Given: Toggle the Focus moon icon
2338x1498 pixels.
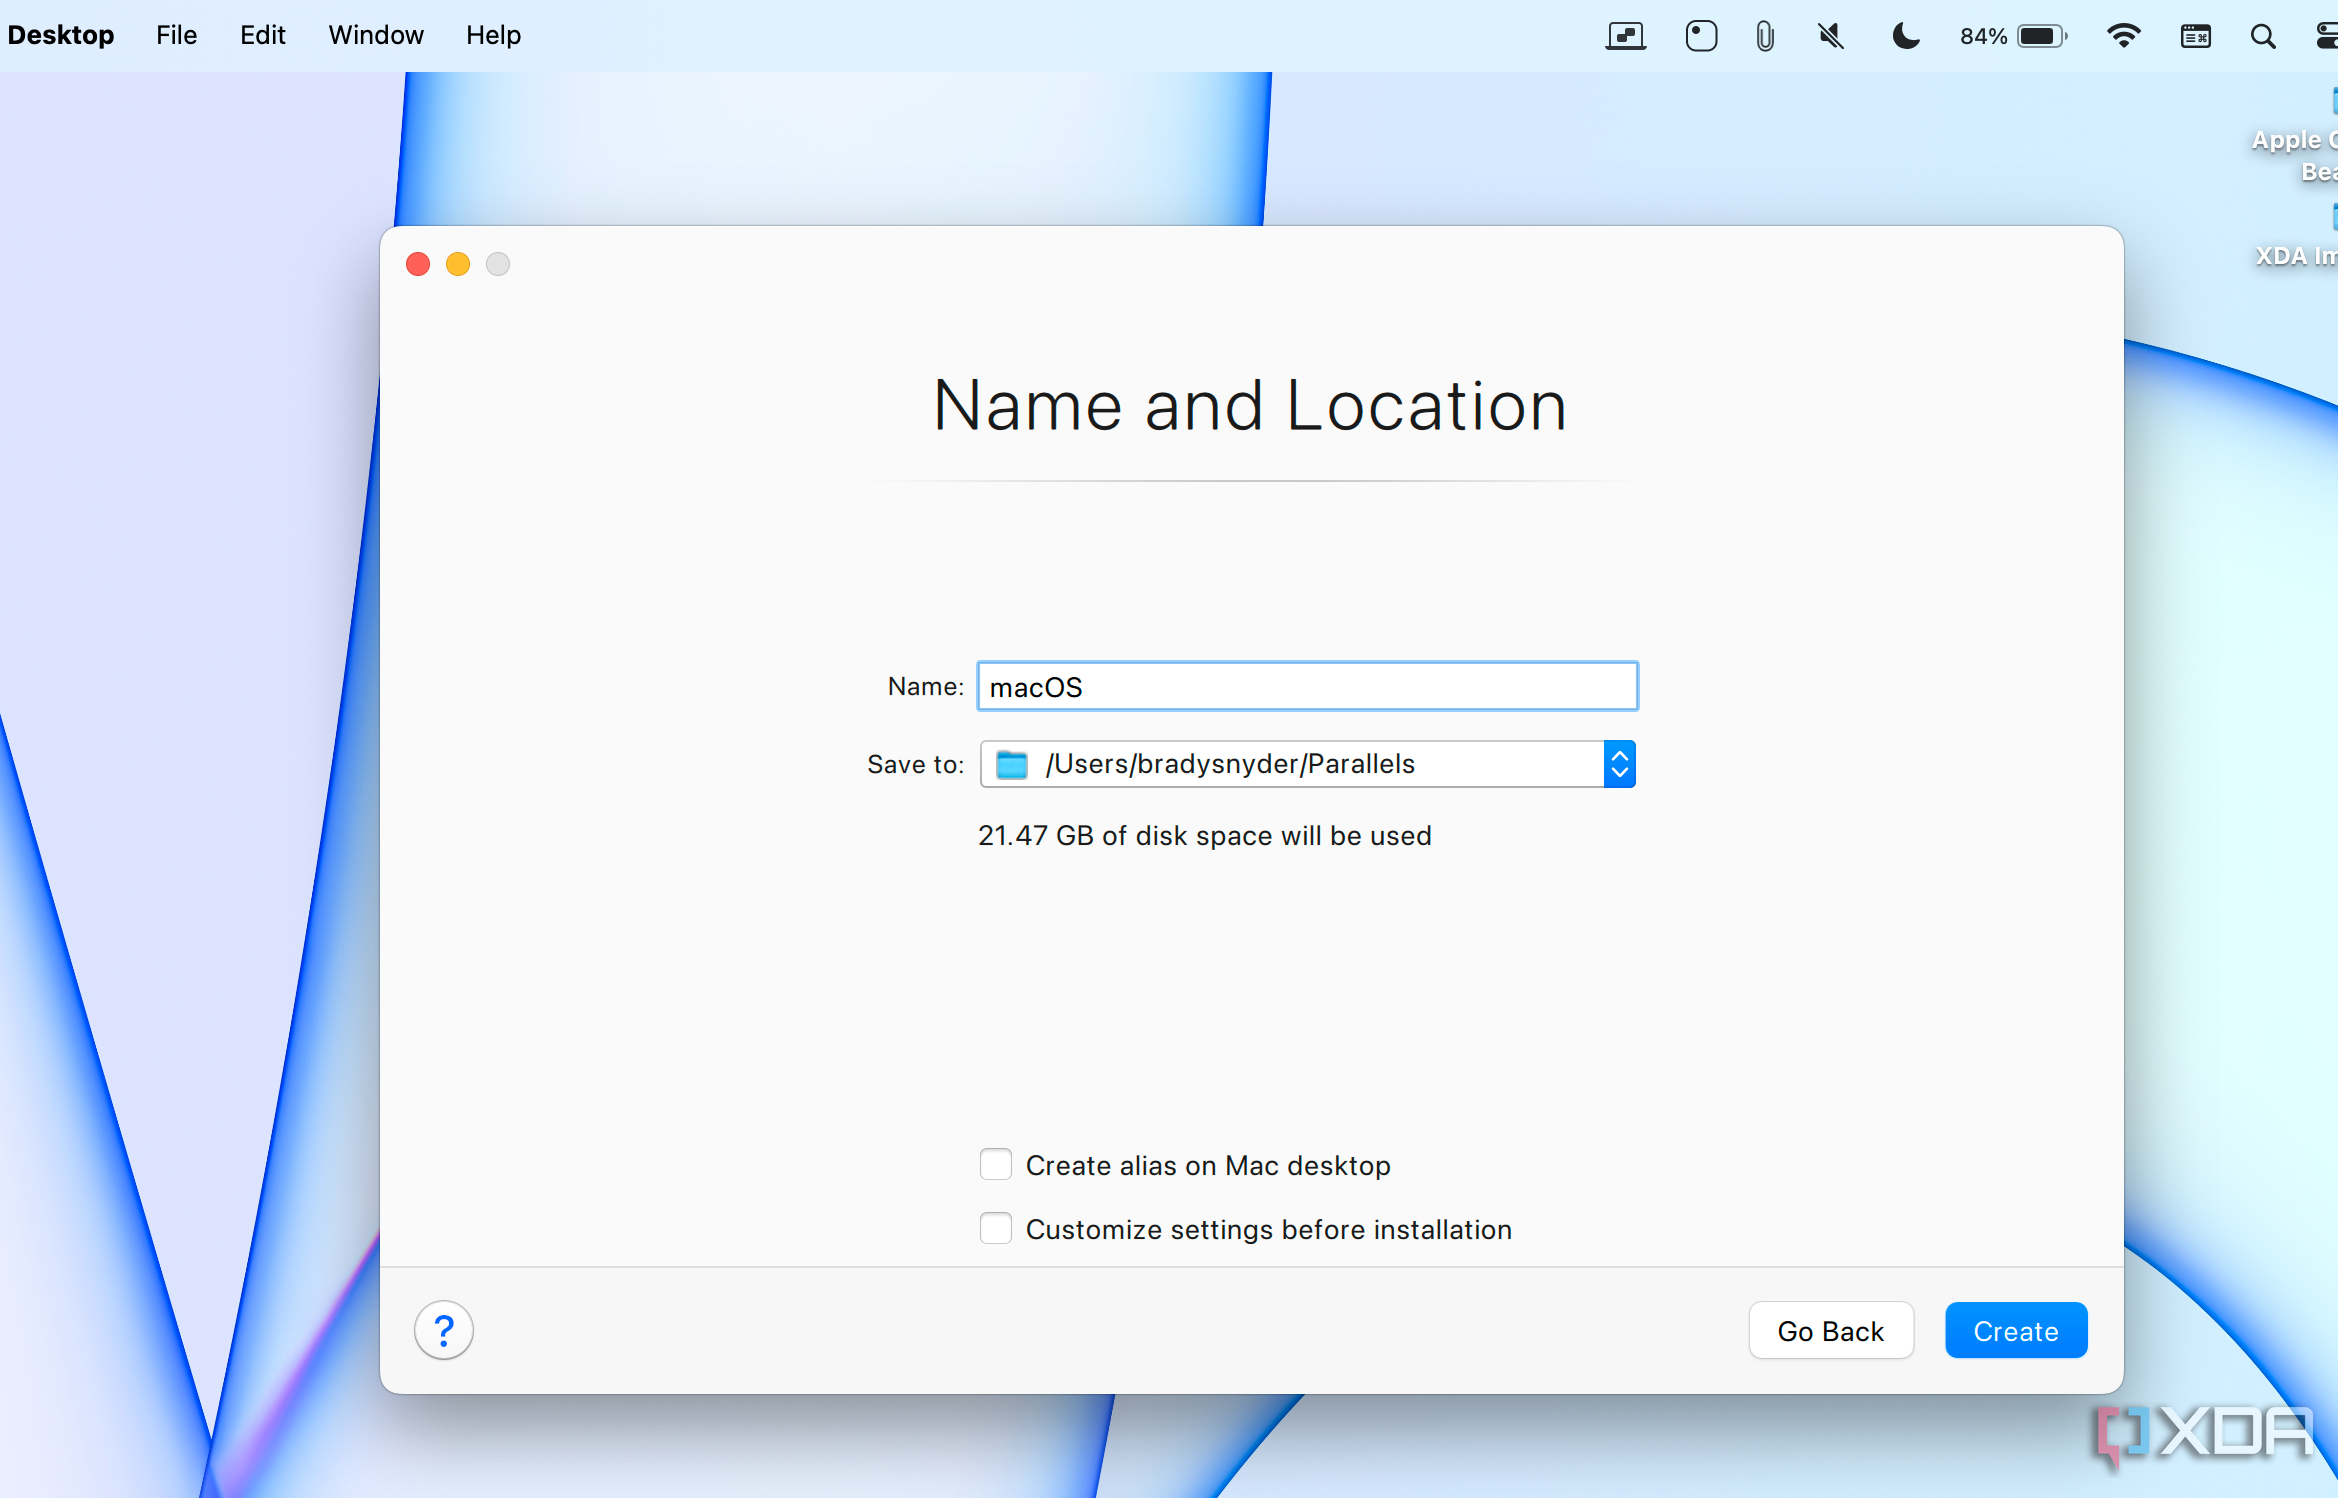Looking at the screenshot, I should click(x=1905, y=36).
